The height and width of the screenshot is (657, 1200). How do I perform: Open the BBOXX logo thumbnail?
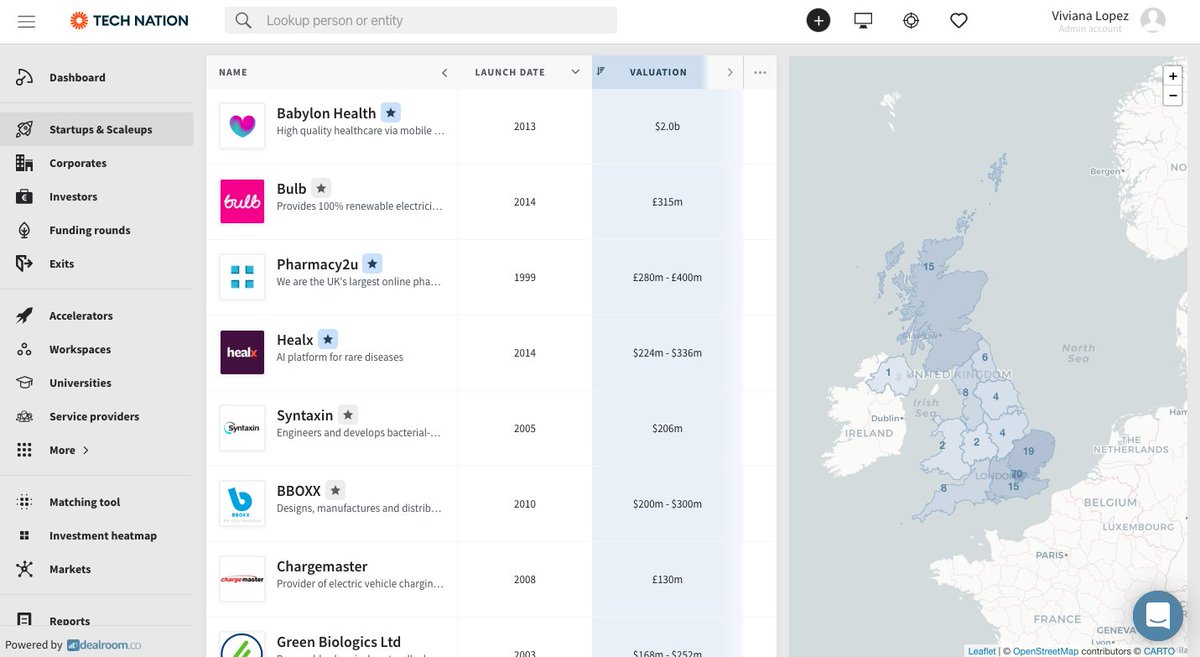[242, 504]
